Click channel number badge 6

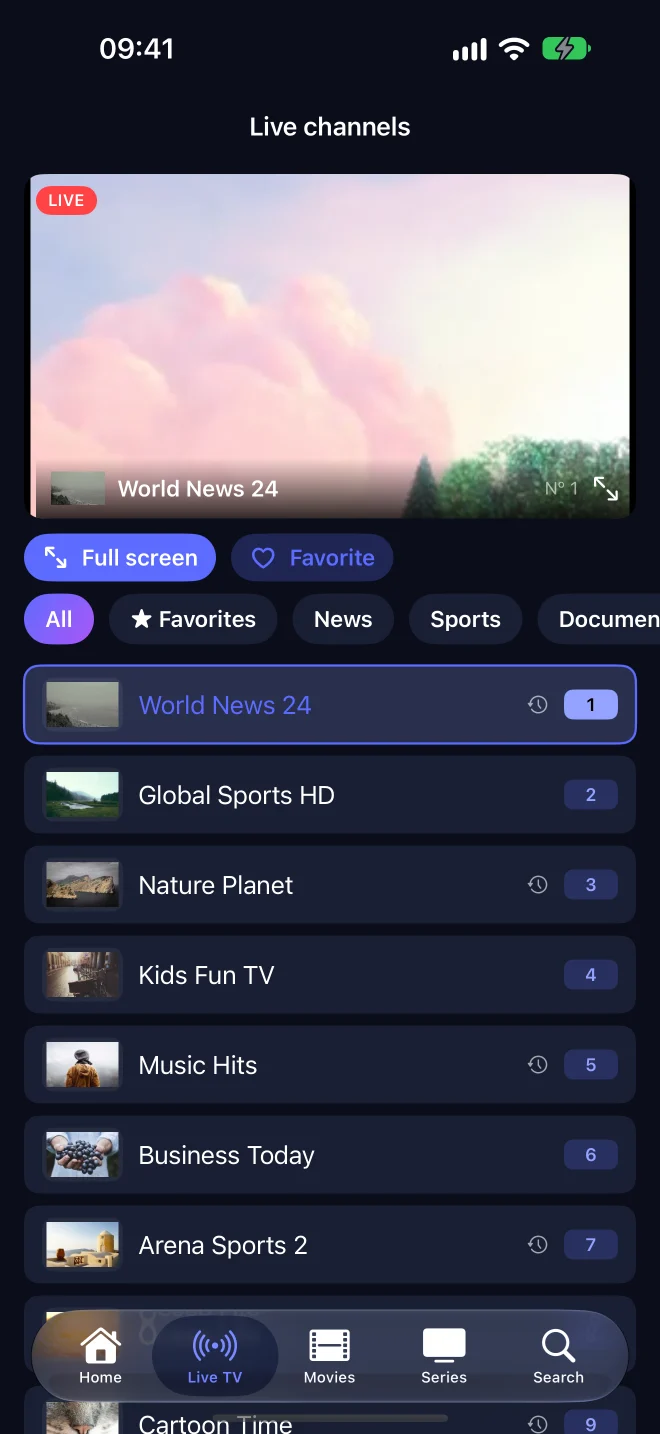click(591, 1155)
